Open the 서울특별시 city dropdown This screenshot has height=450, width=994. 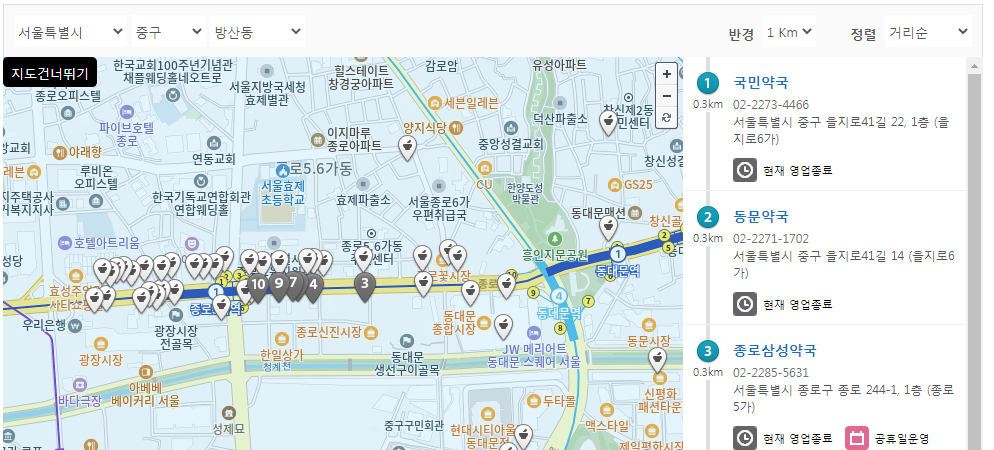70,32
